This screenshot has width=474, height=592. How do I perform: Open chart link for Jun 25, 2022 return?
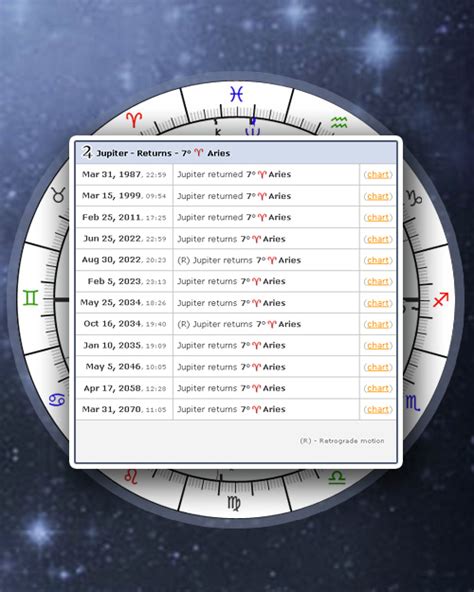coord(378,239)
